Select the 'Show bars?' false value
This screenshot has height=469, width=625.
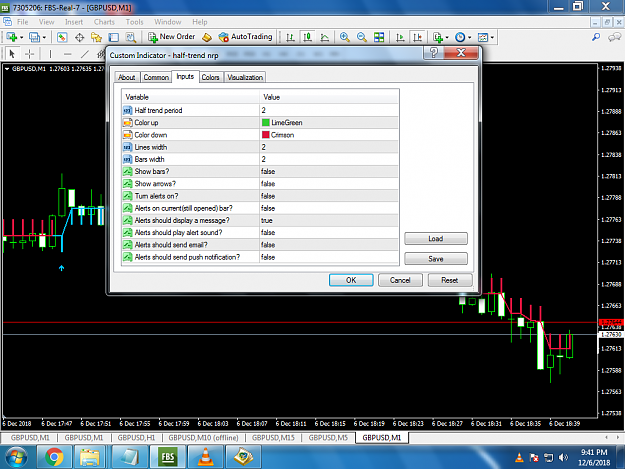pos(329,171)
